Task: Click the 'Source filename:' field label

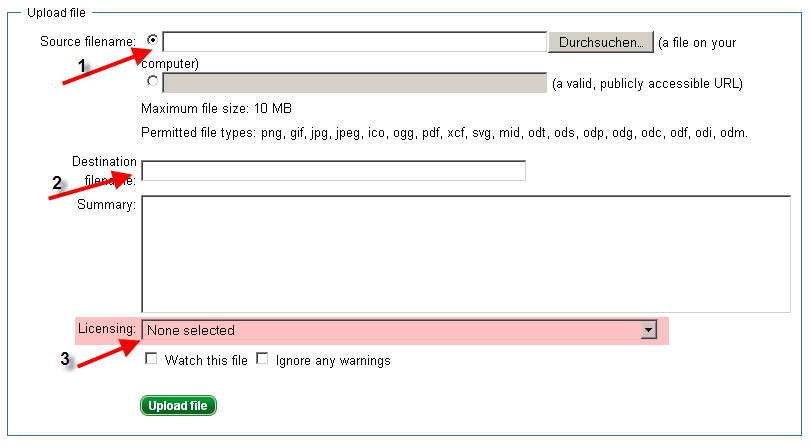Action: 87,41
